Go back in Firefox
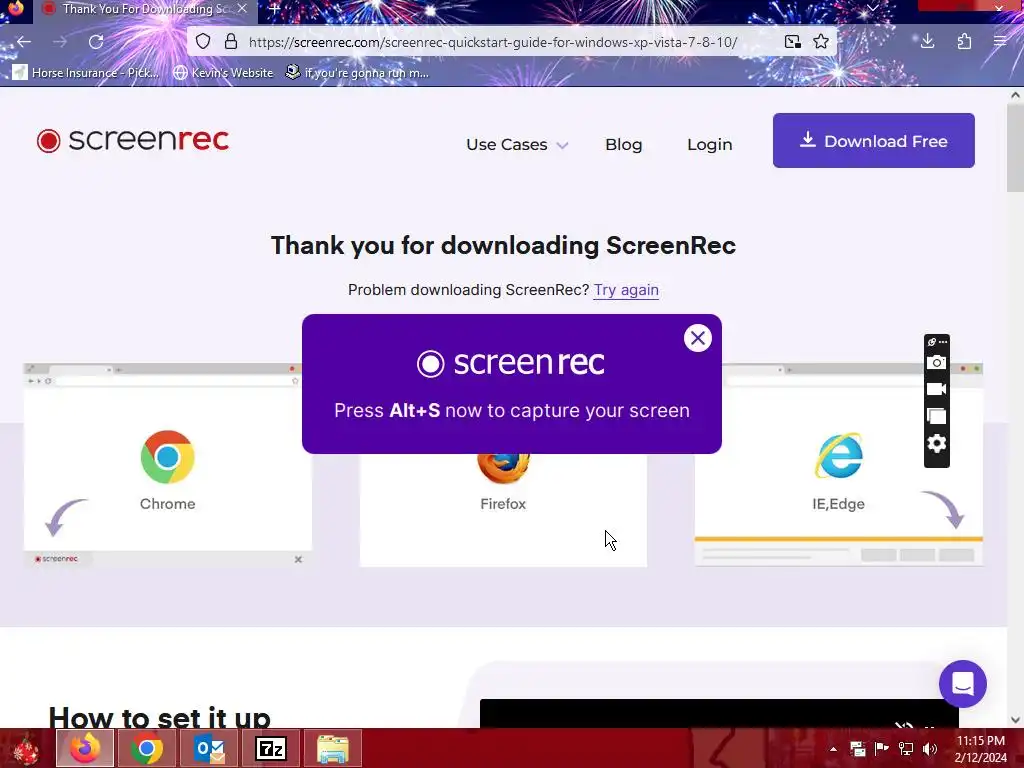This screenshot has height=768, width=1024. click(24, 42)
